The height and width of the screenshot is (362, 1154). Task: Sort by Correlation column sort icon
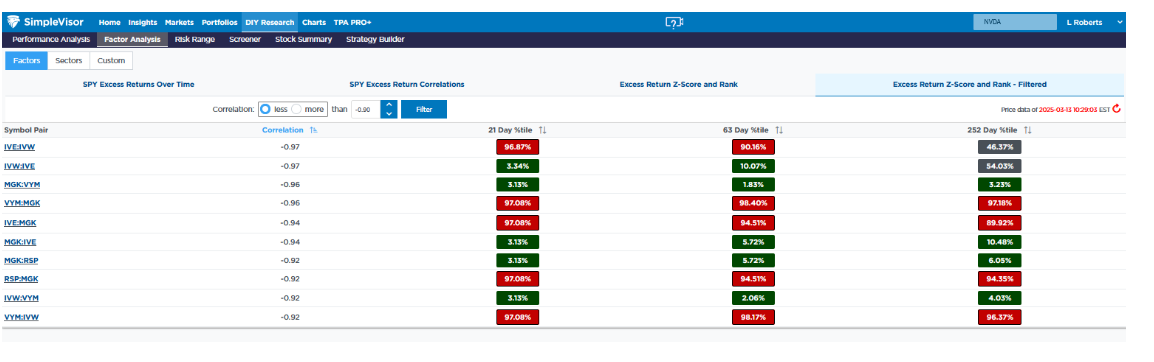(x=314, y=129)
